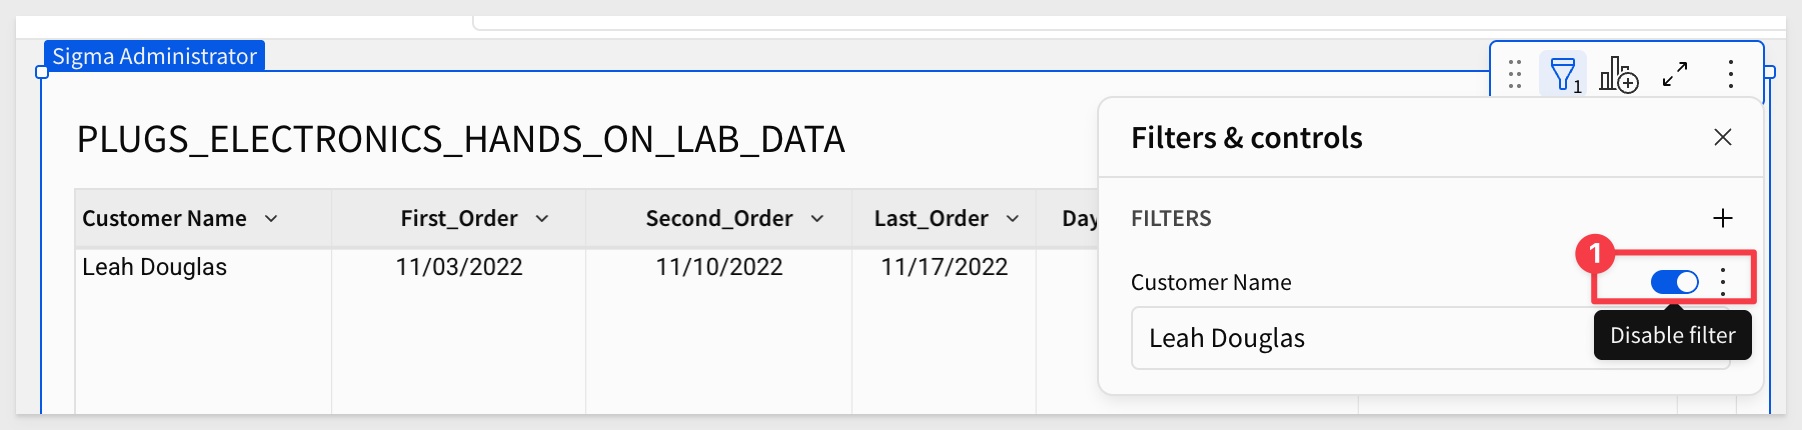This screenshot has height=430, width=1802.
Task: Add a new filter with plus icon
Action: pos(1722,218)
